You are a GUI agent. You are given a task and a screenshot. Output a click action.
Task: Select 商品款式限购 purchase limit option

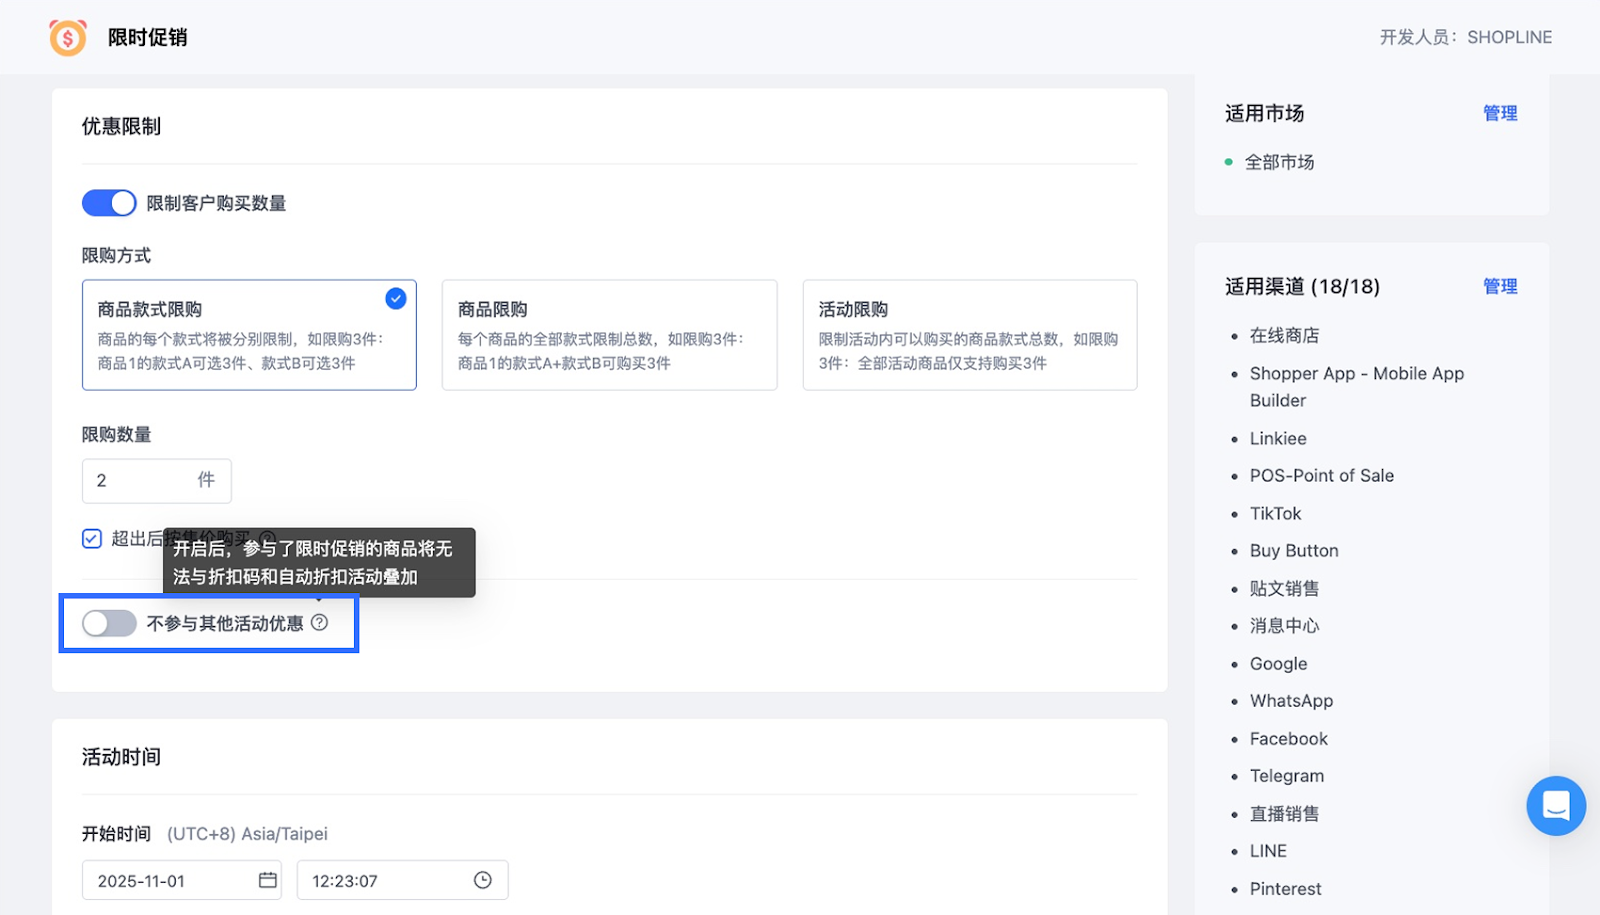[249, 335]
